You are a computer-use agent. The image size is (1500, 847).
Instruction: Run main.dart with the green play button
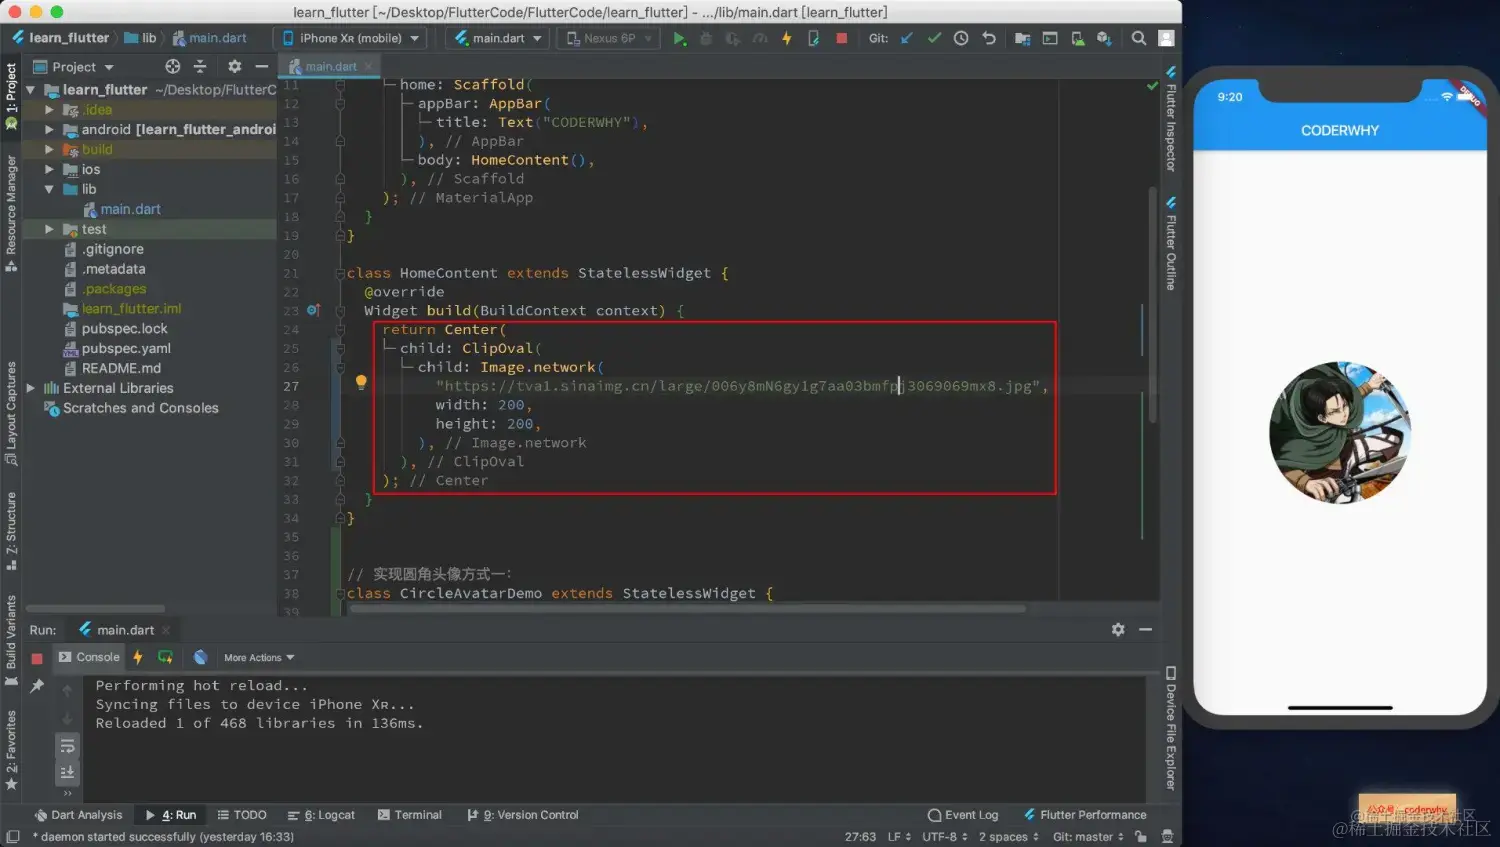click(679, 38)
